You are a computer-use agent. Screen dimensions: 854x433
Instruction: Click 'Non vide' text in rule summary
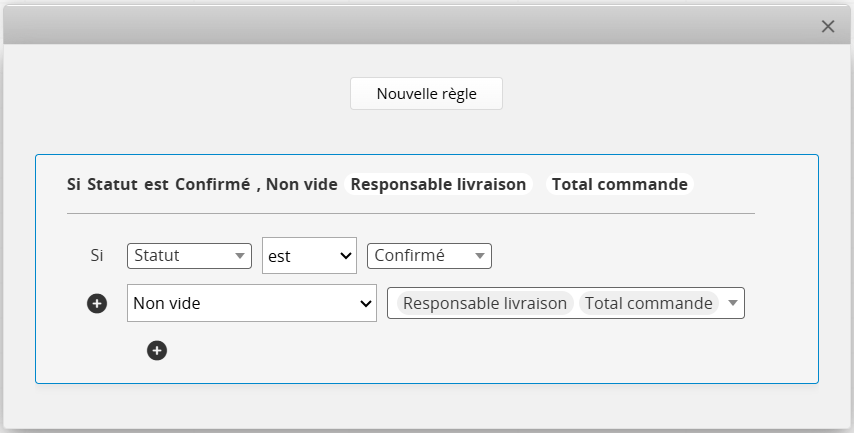coord(302,185)
